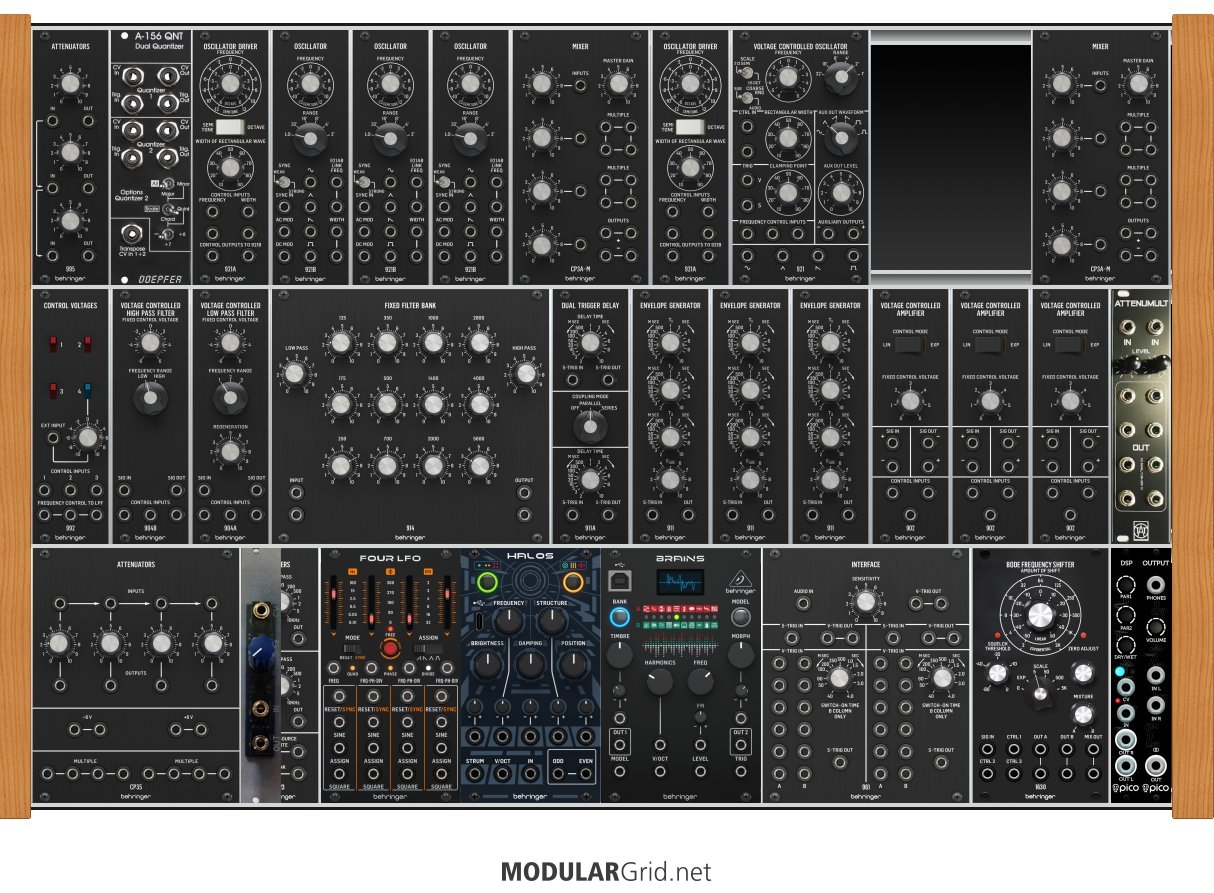
Task: Click the OUT L jack on Pico DSP module
Action: [1125, 767]
